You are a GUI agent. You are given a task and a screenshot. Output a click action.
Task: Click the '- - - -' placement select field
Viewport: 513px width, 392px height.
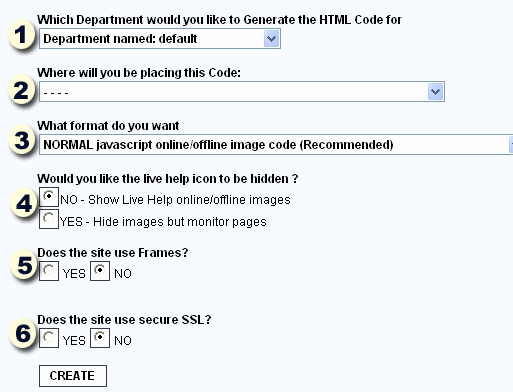coord(242,92)
